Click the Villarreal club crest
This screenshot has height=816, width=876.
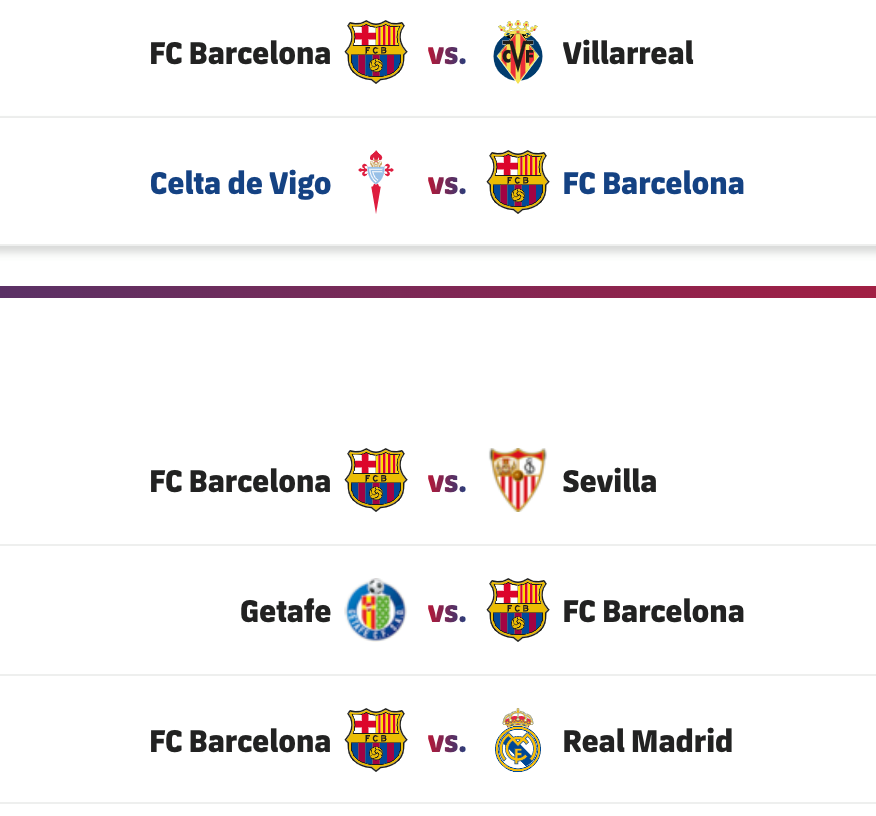coord(518,52)
